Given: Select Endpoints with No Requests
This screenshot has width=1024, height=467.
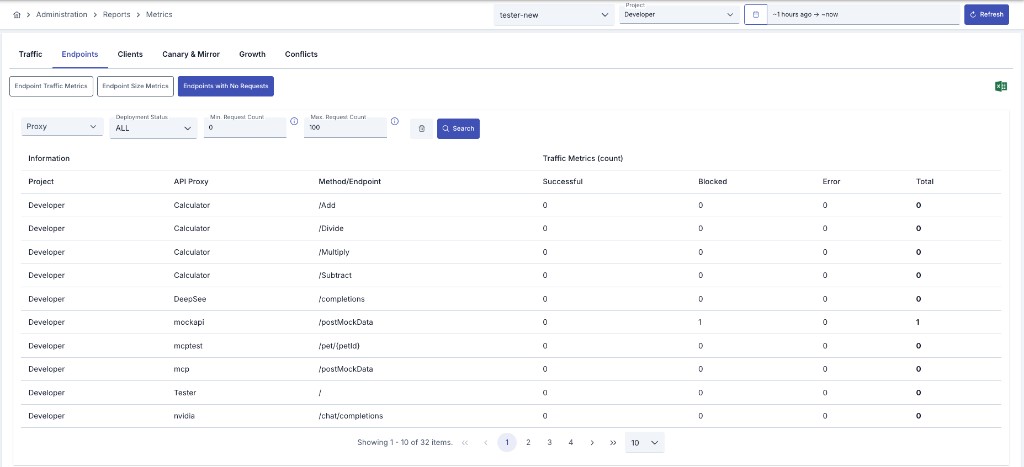Looking at the screenshot, I should coord(226,86).
